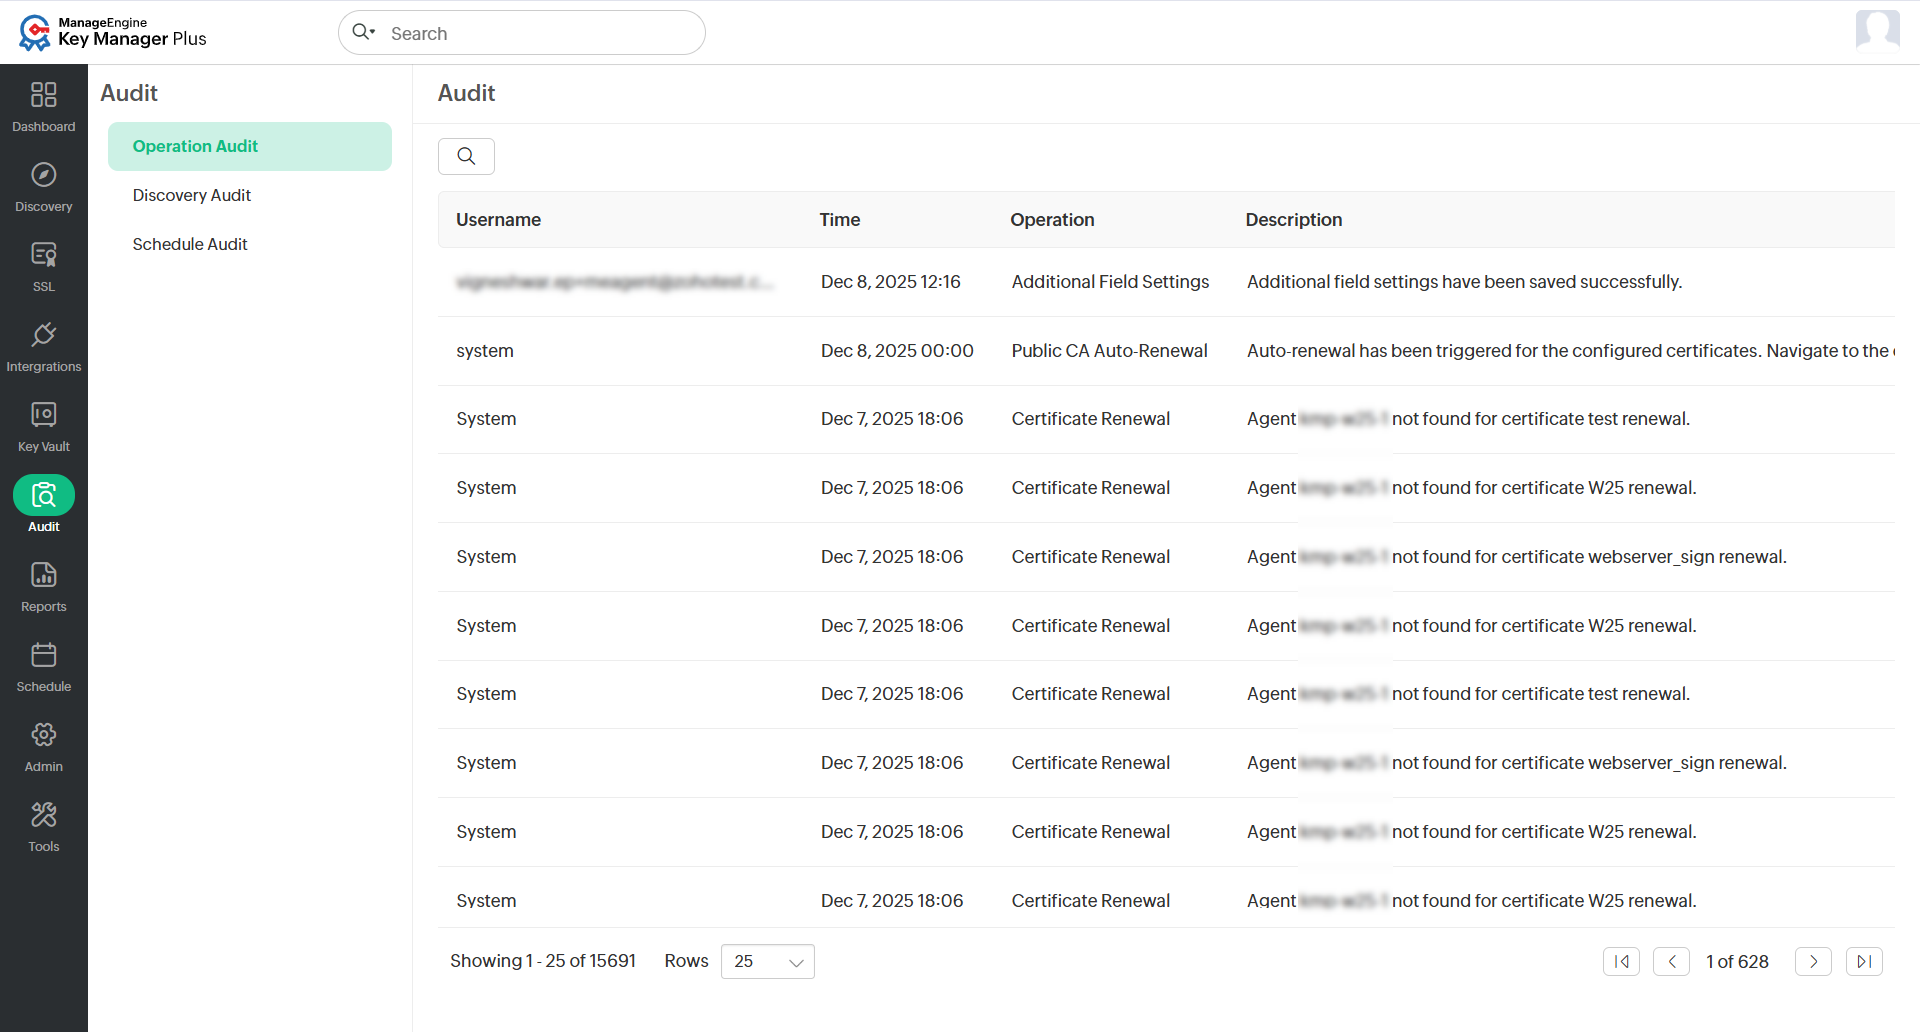
Task: Click the 'Showing 1 - 25 of 15691' text
Action: click(543, 961)
